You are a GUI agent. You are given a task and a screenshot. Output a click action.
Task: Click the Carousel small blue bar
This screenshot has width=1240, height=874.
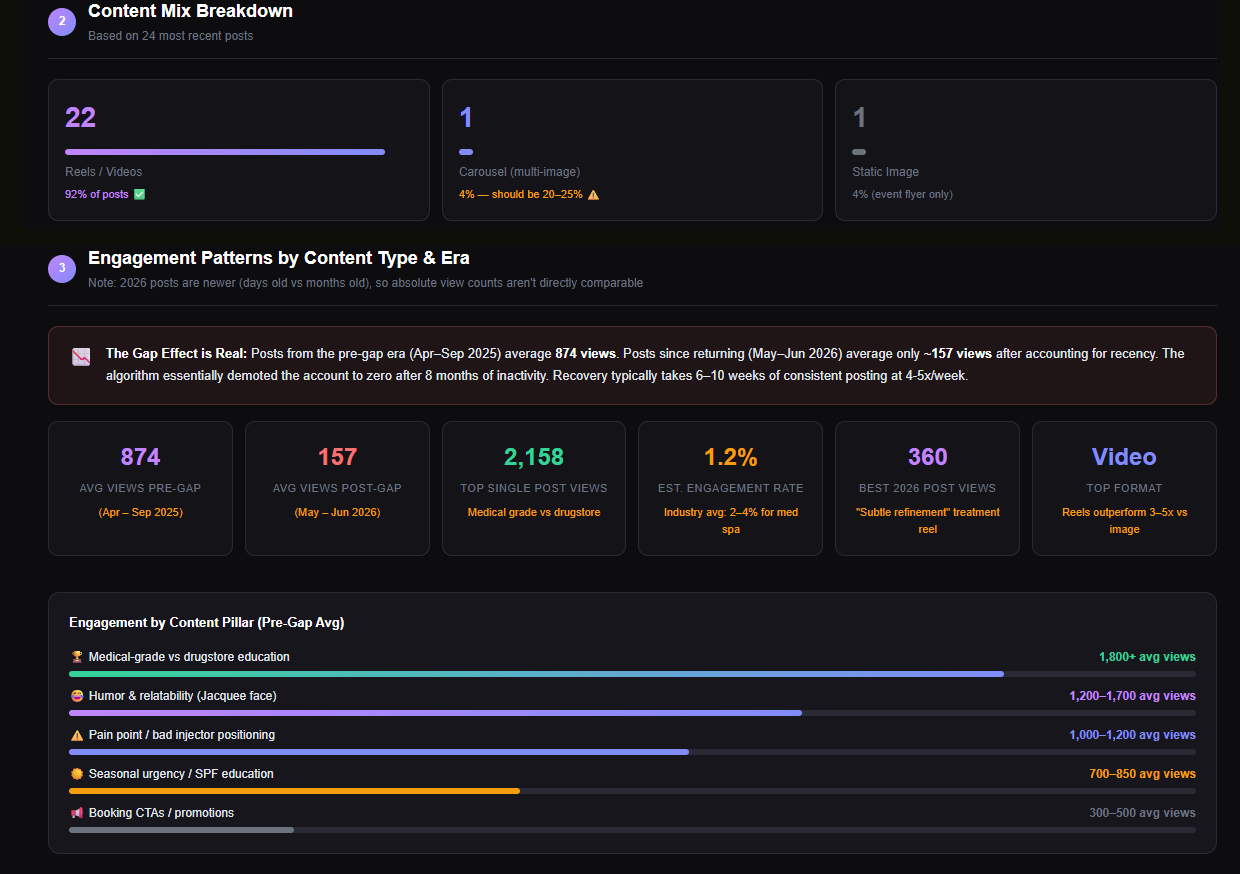click(x=466, y=152)
